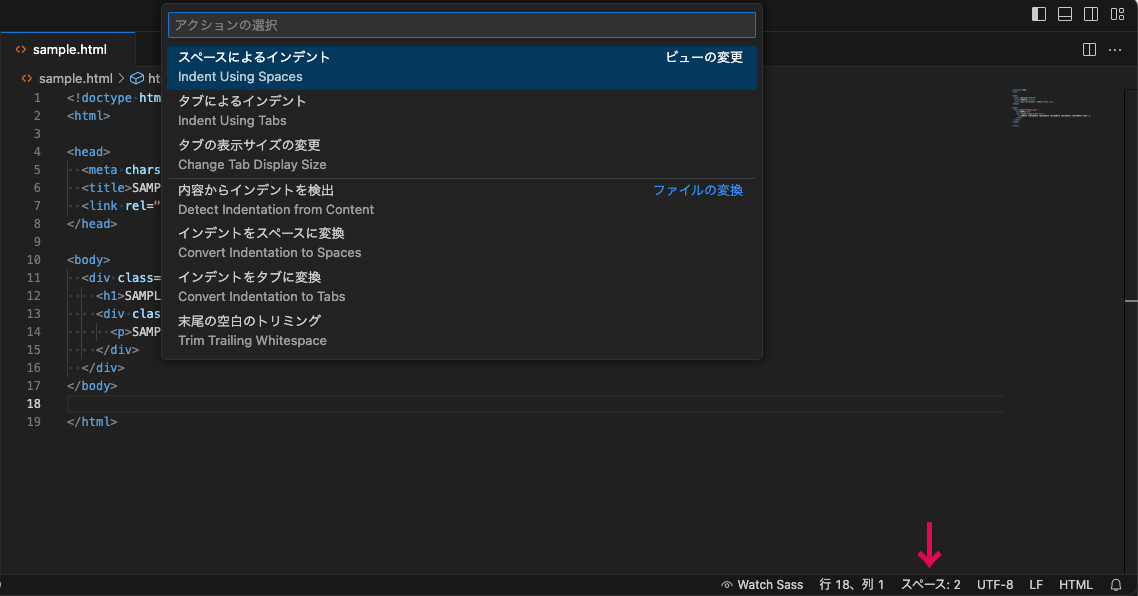Open the Customize Layout icon
Screen dimensions: 1138x596
coord(1117,14)
